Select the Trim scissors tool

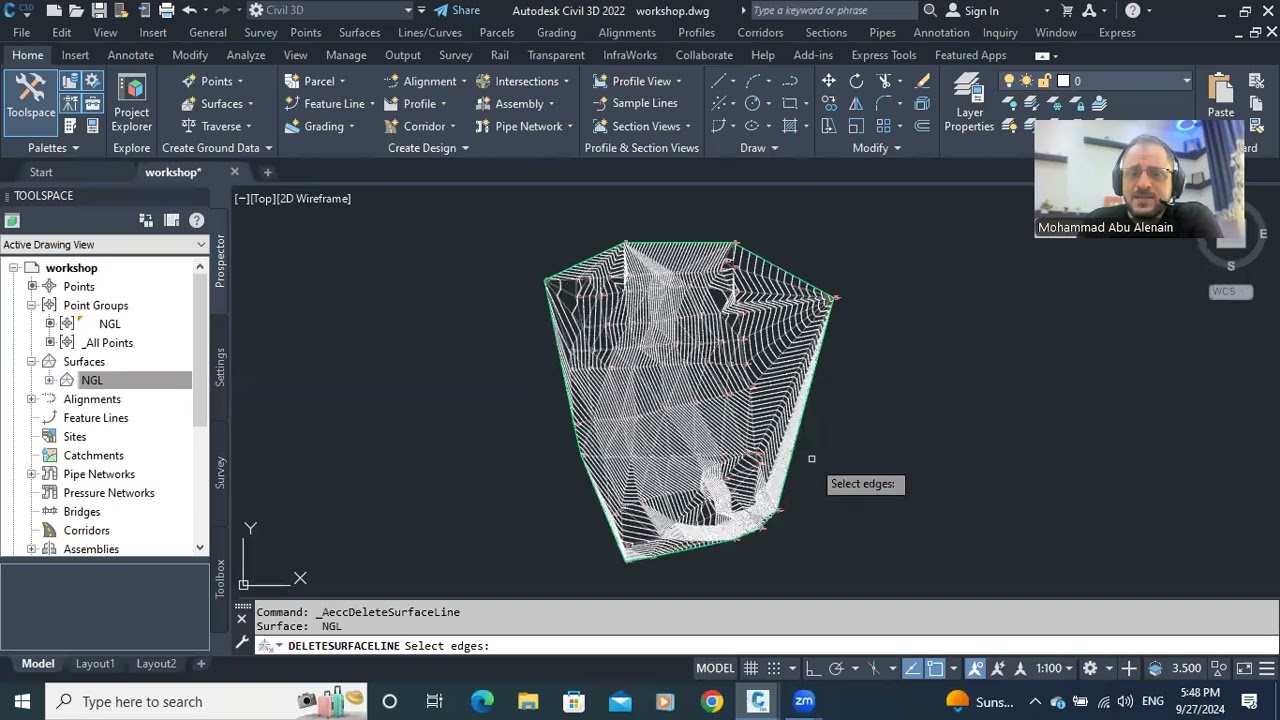coord(884,81)
